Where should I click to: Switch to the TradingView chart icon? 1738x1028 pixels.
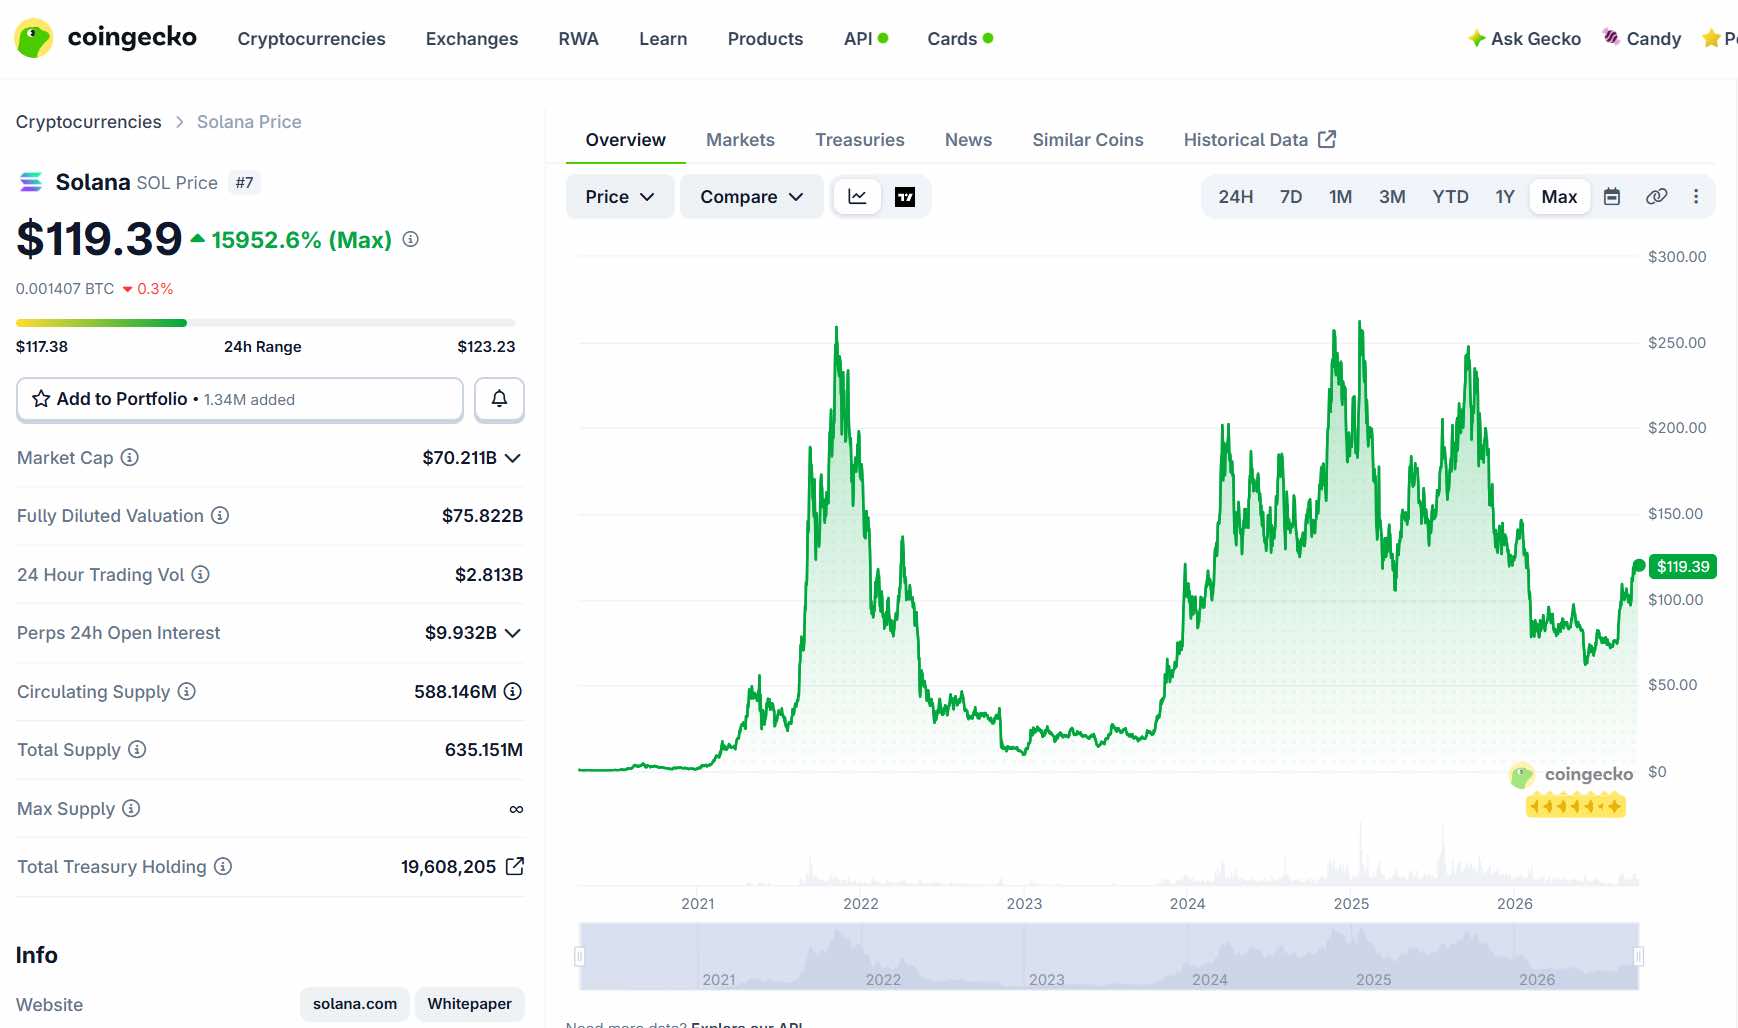[905, 197]
